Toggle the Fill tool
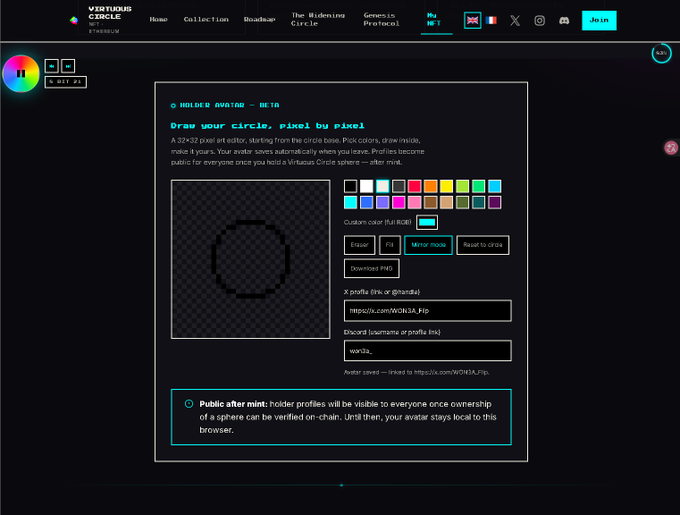 pyautogui.click(x=389, y=245)
